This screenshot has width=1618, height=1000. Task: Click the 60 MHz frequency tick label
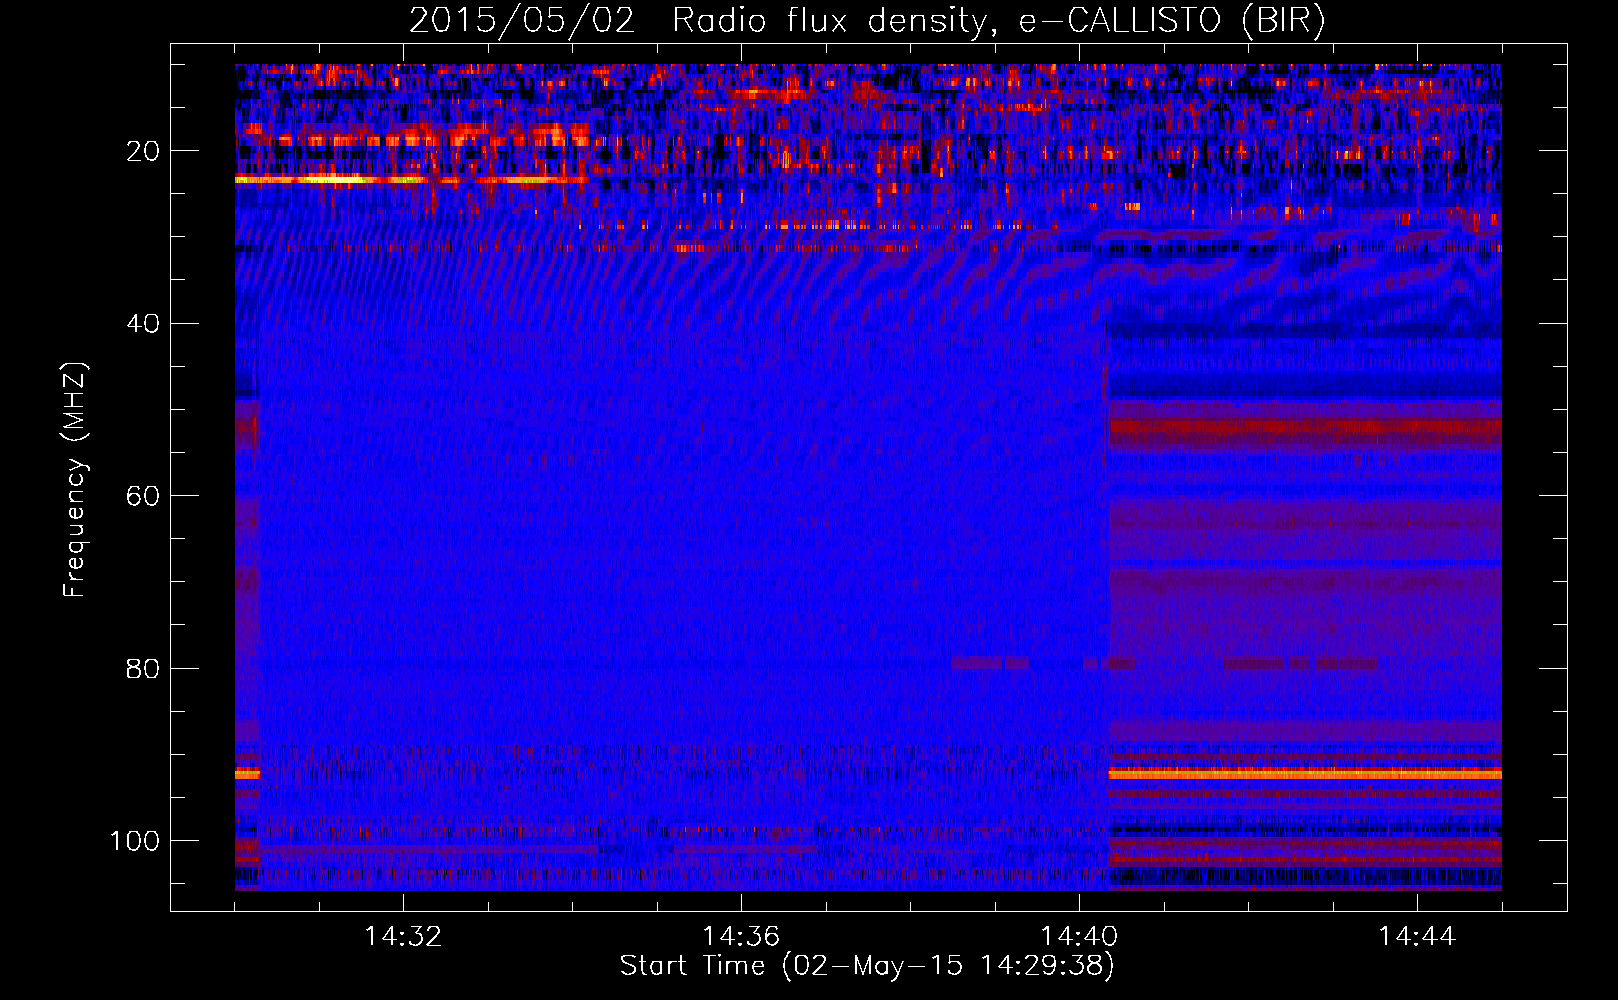click(x=143, y=496)
